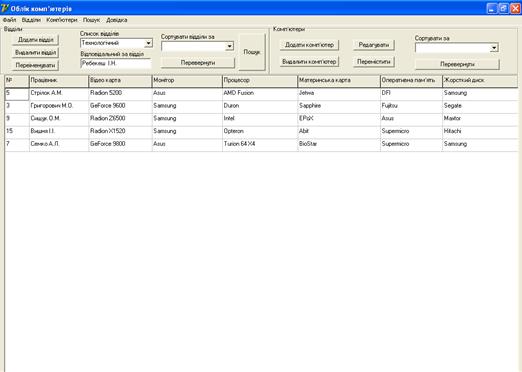Click the Додати відділ button
Image resolution: width=522 pixels, height=372 pixels.
click(x=35, y=40)
